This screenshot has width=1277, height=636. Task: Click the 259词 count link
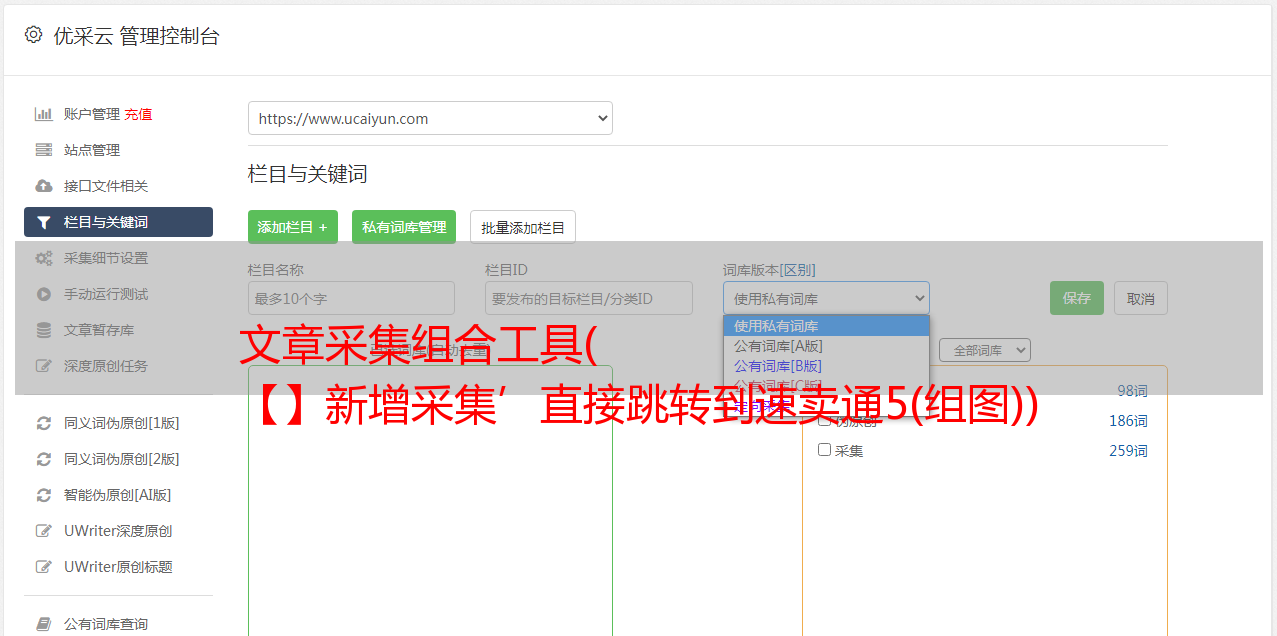tap(1128, 450)
